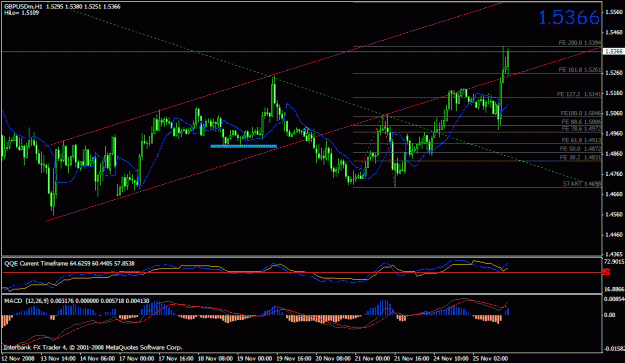The image size is (625, 363).
Task: Click the 19 Nov 00:00 time axis label
Action: click(x=255, y=358)
